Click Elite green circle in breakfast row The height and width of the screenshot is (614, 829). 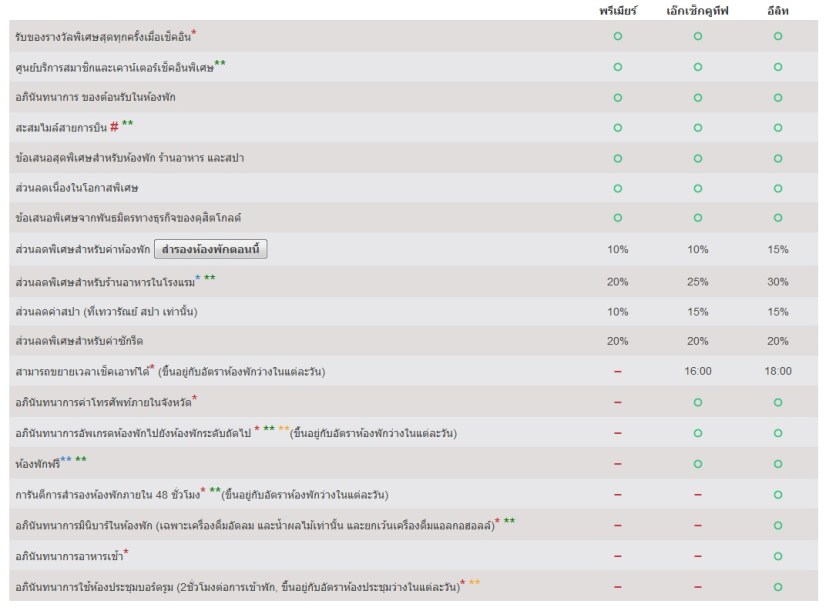point(777,555)
